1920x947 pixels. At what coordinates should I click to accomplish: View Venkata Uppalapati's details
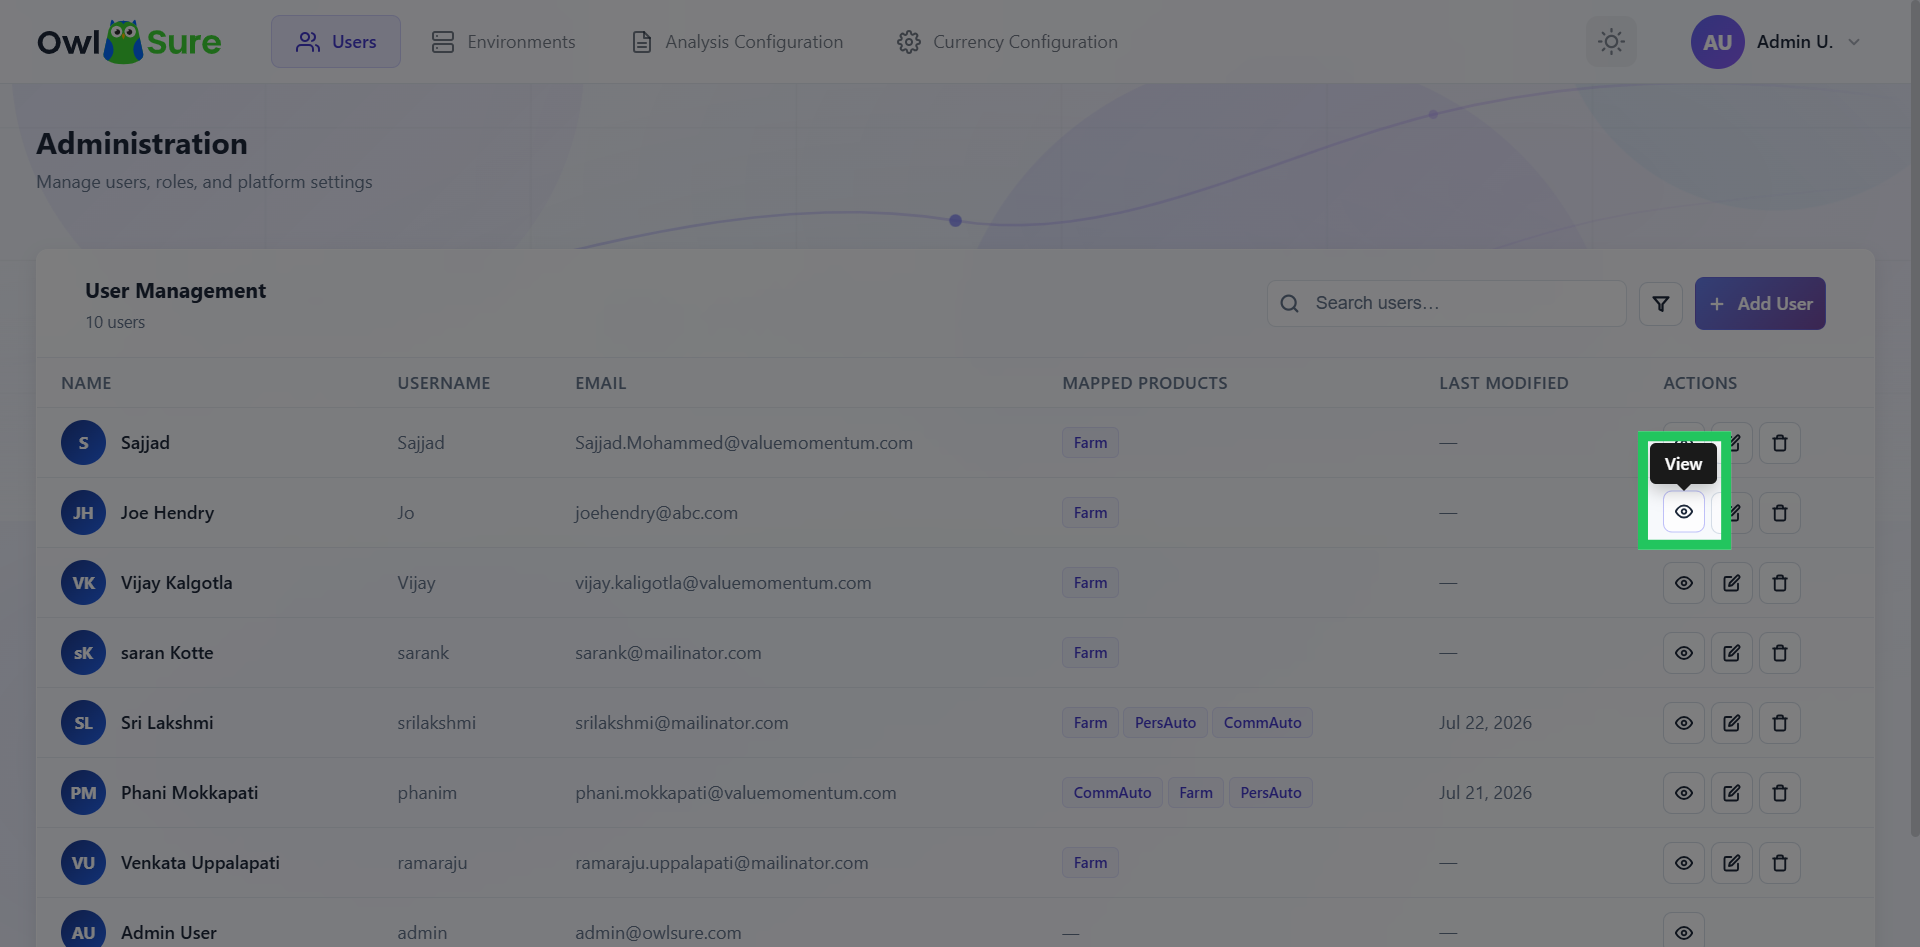click(1684, 863)
